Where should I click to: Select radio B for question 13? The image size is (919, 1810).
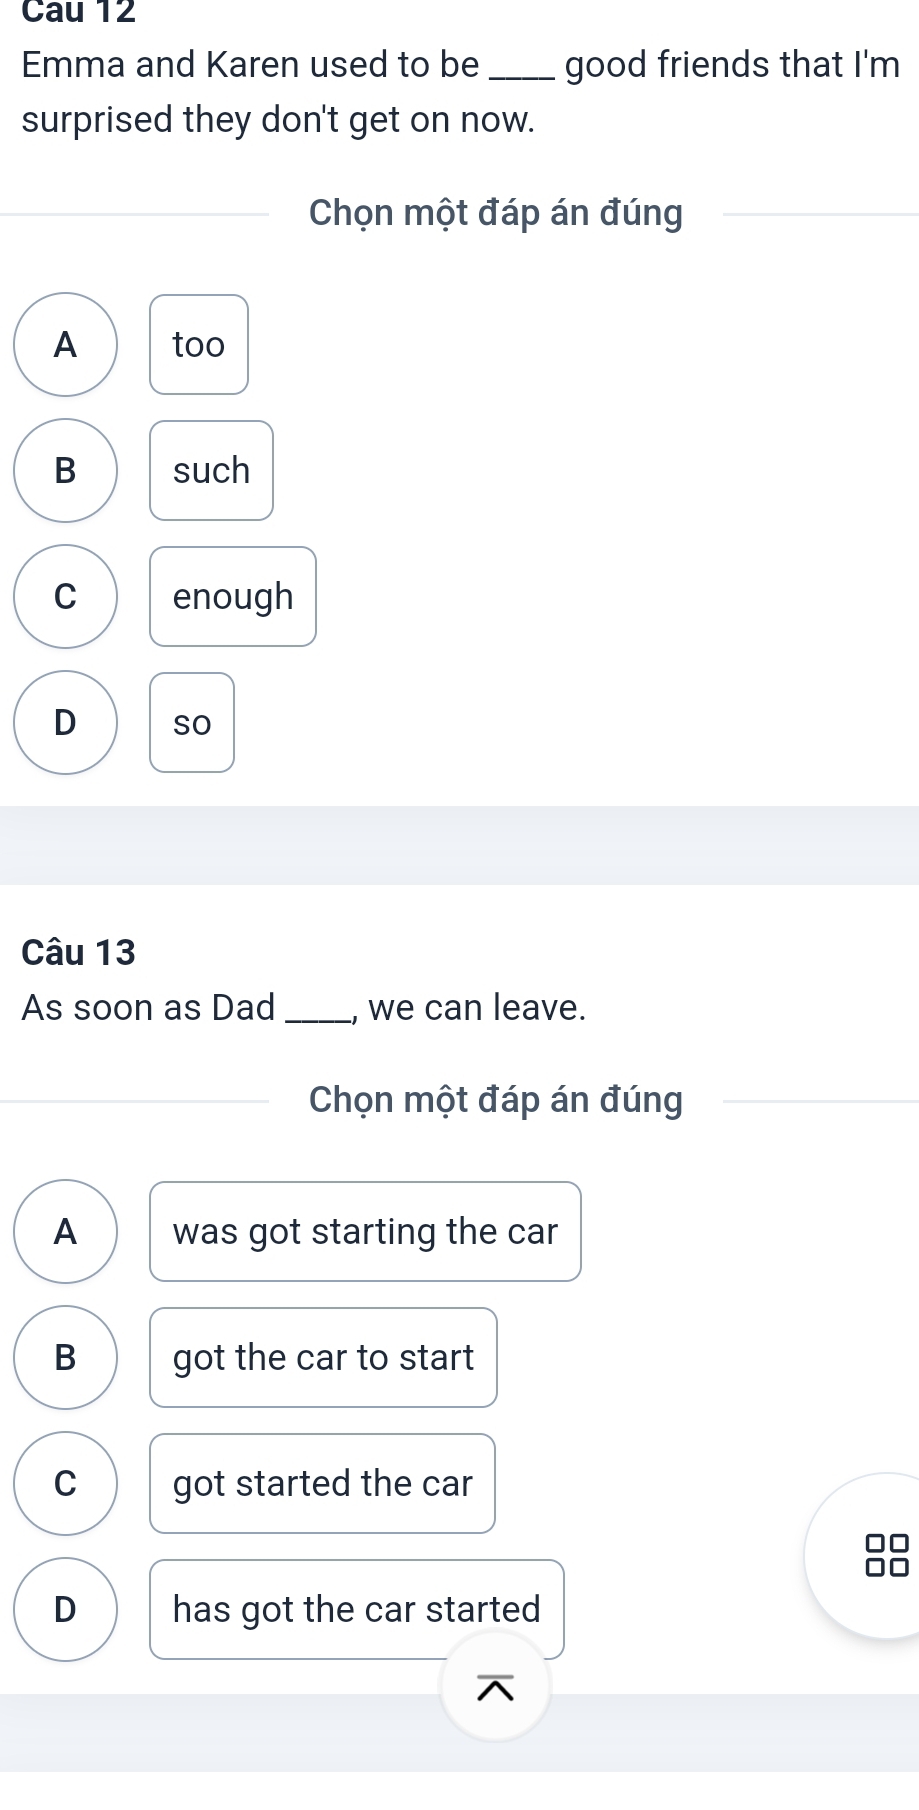tap(65, 1357)
